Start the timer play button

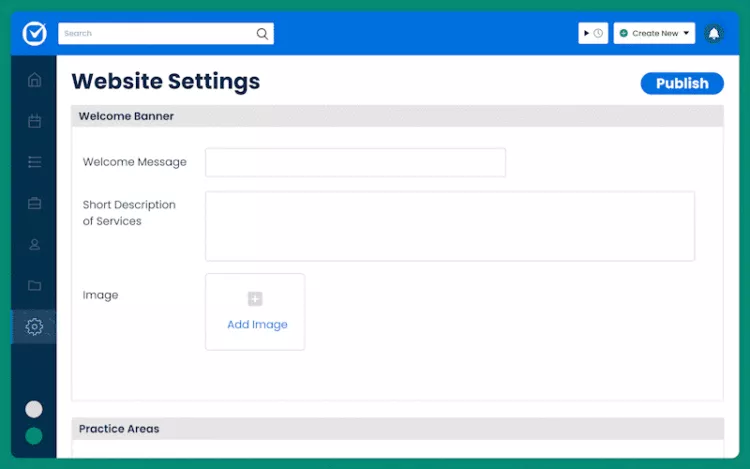(587, 33)
